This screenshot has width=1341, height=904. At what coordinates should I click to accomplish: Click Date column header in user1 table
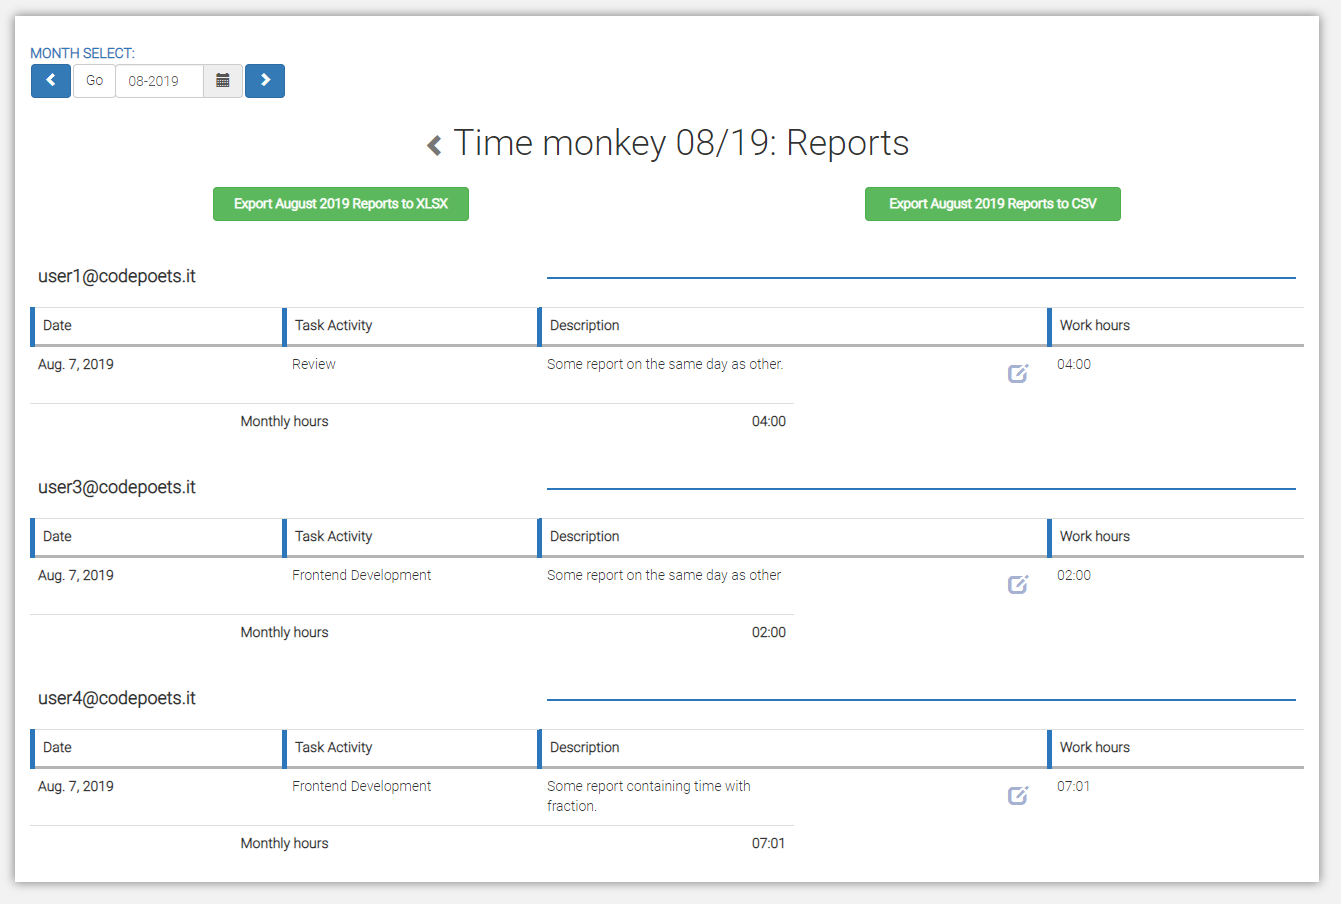click(157, 326)
